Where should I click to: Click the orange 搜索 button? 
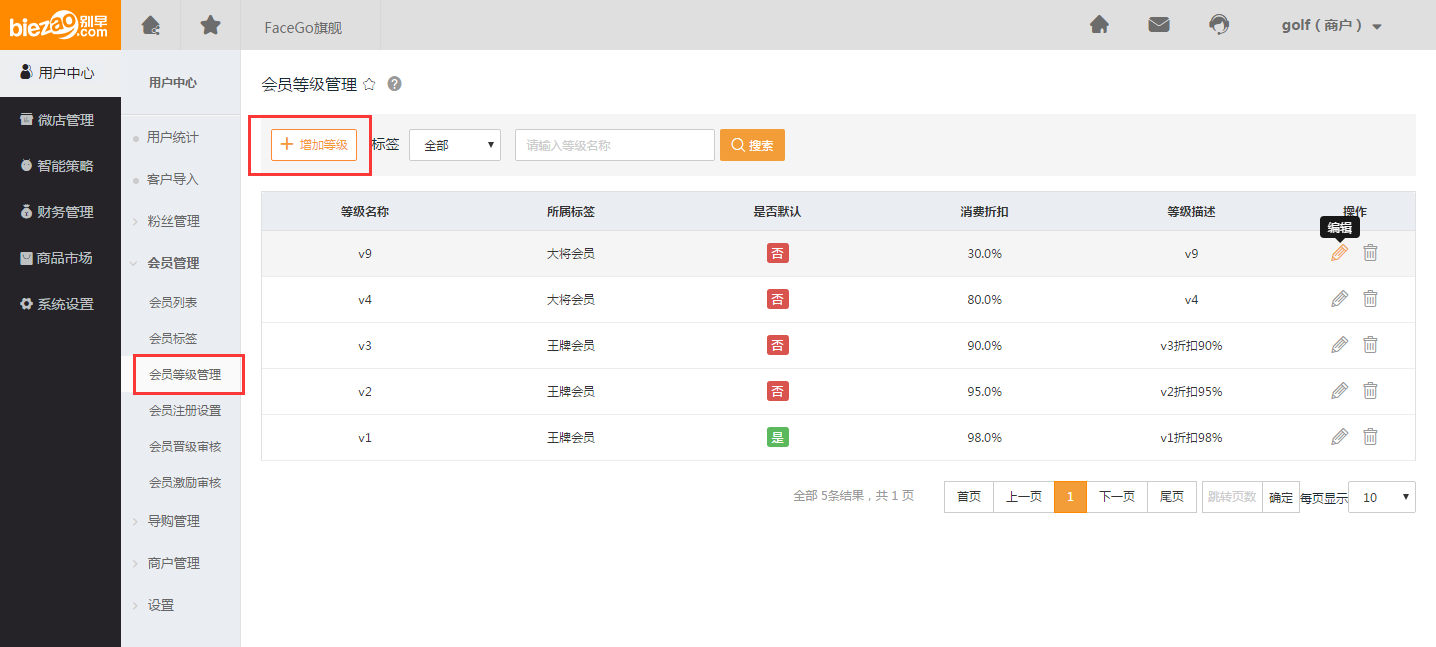coord(752,145)
